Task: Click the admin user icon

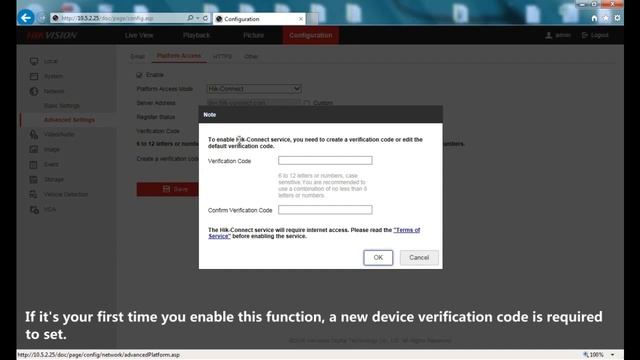Action: (x=549, y=36)
